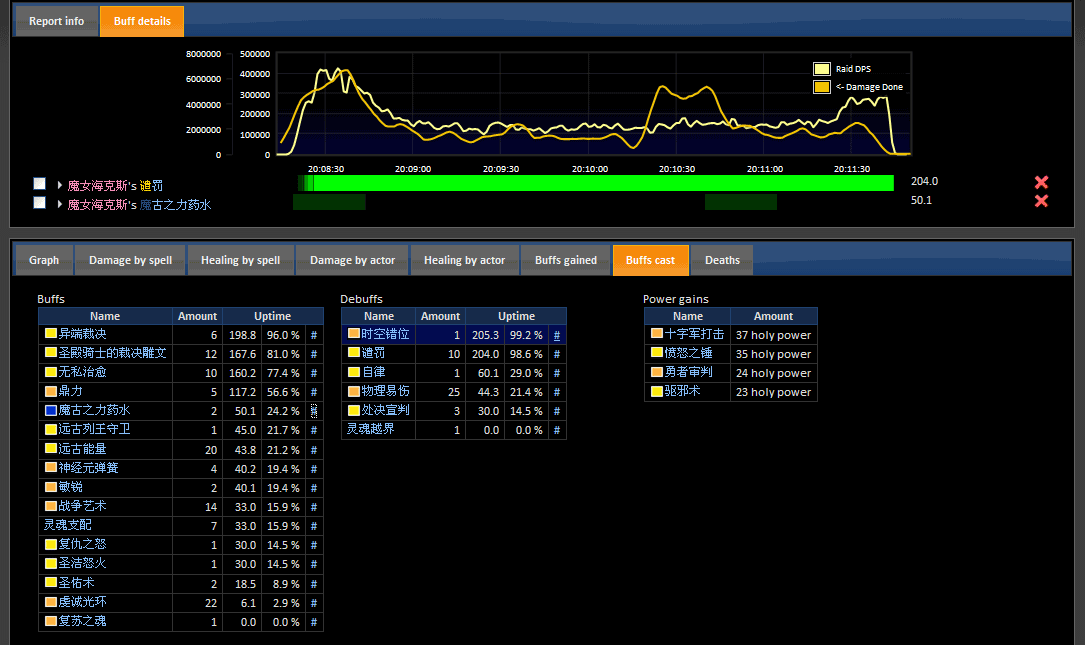Open the Graph tab

click(x=44, y=260)
